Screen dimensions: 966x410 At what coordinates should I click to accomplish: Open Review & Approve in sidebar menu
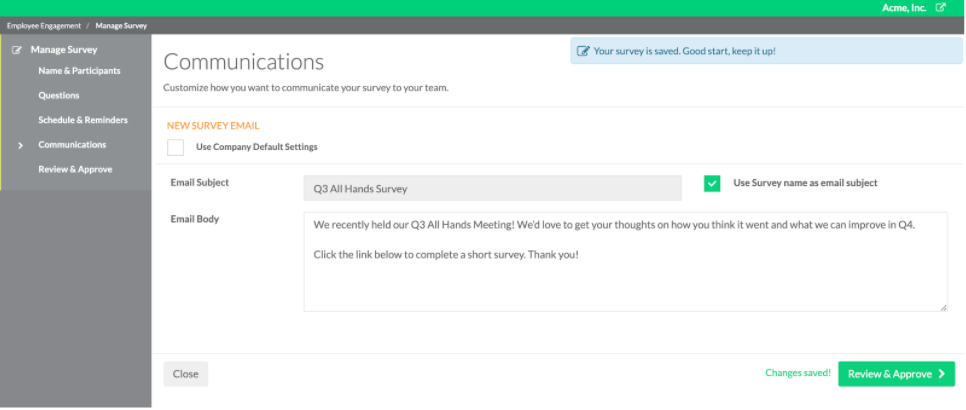click(75, 169)
